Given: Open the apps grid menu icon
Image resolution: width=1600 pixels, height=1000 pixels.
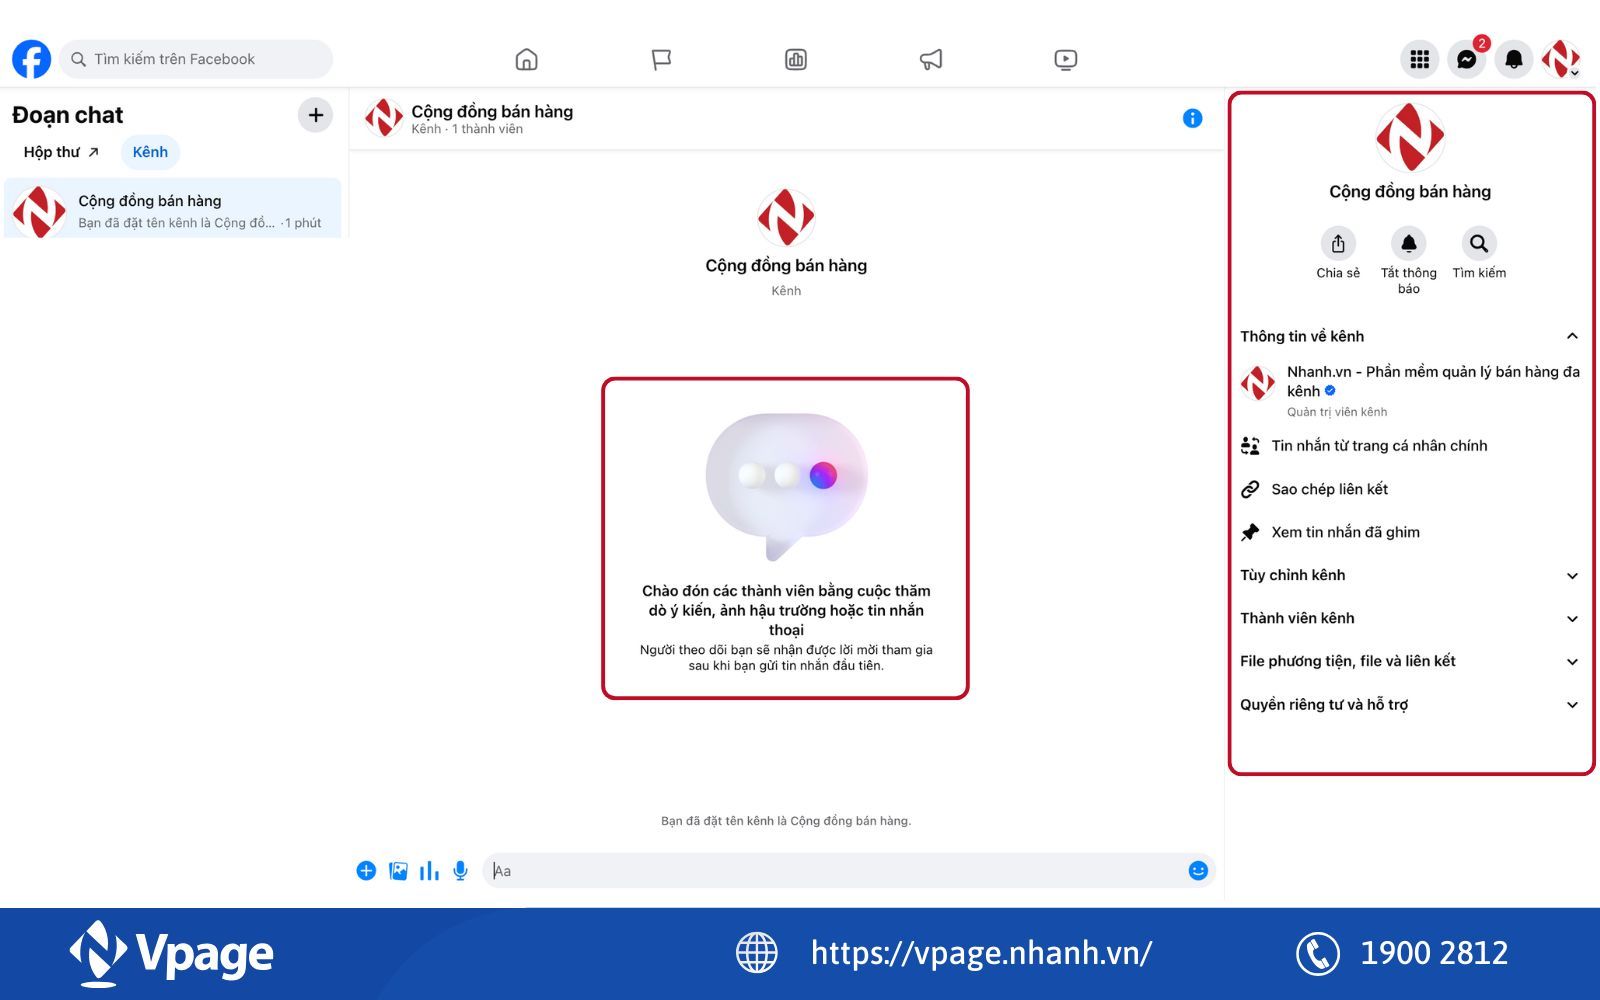Looking at the screenshot, I should 1419,59.
